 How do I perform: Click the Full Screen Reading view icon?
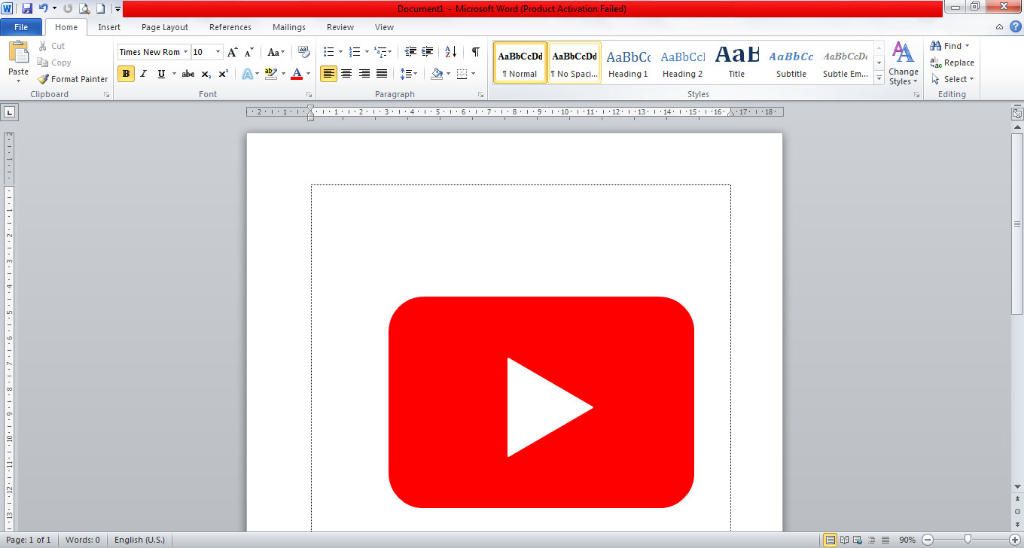pos(844,540)
